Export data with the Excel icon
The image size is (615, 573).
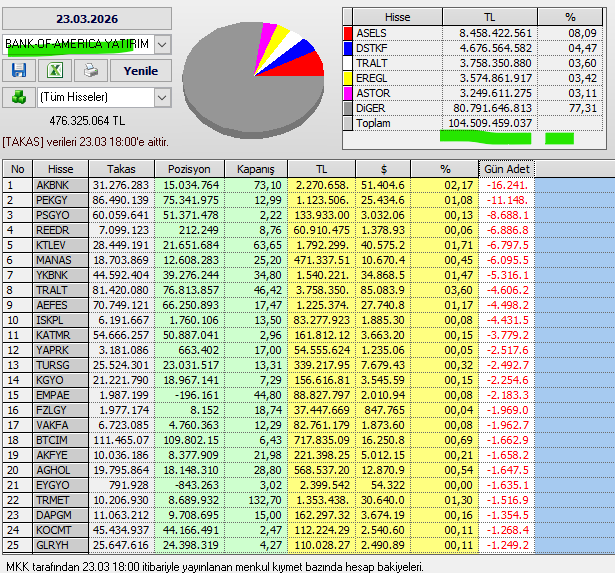[x=55, y=71]
